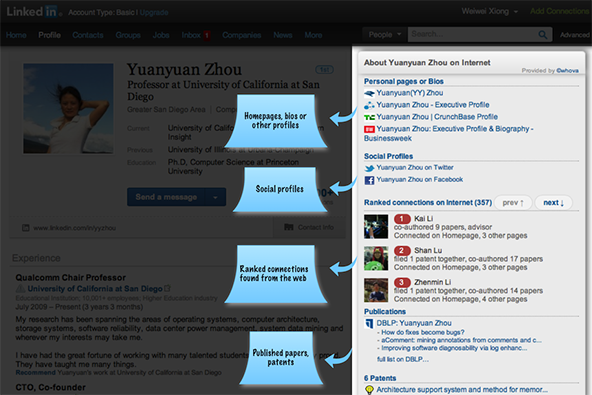592x395 pixels.
Task: Open the Architecture support system patent link
Action: coord(462,390)
